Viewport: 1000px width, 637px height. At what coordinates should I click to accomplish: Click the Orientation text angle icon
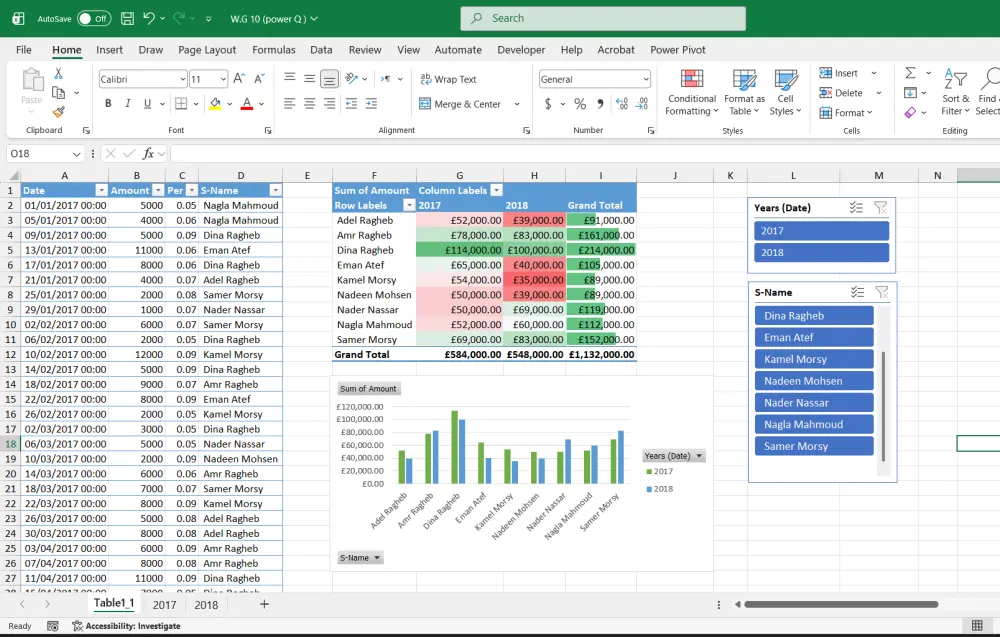[x=351, y=78]
